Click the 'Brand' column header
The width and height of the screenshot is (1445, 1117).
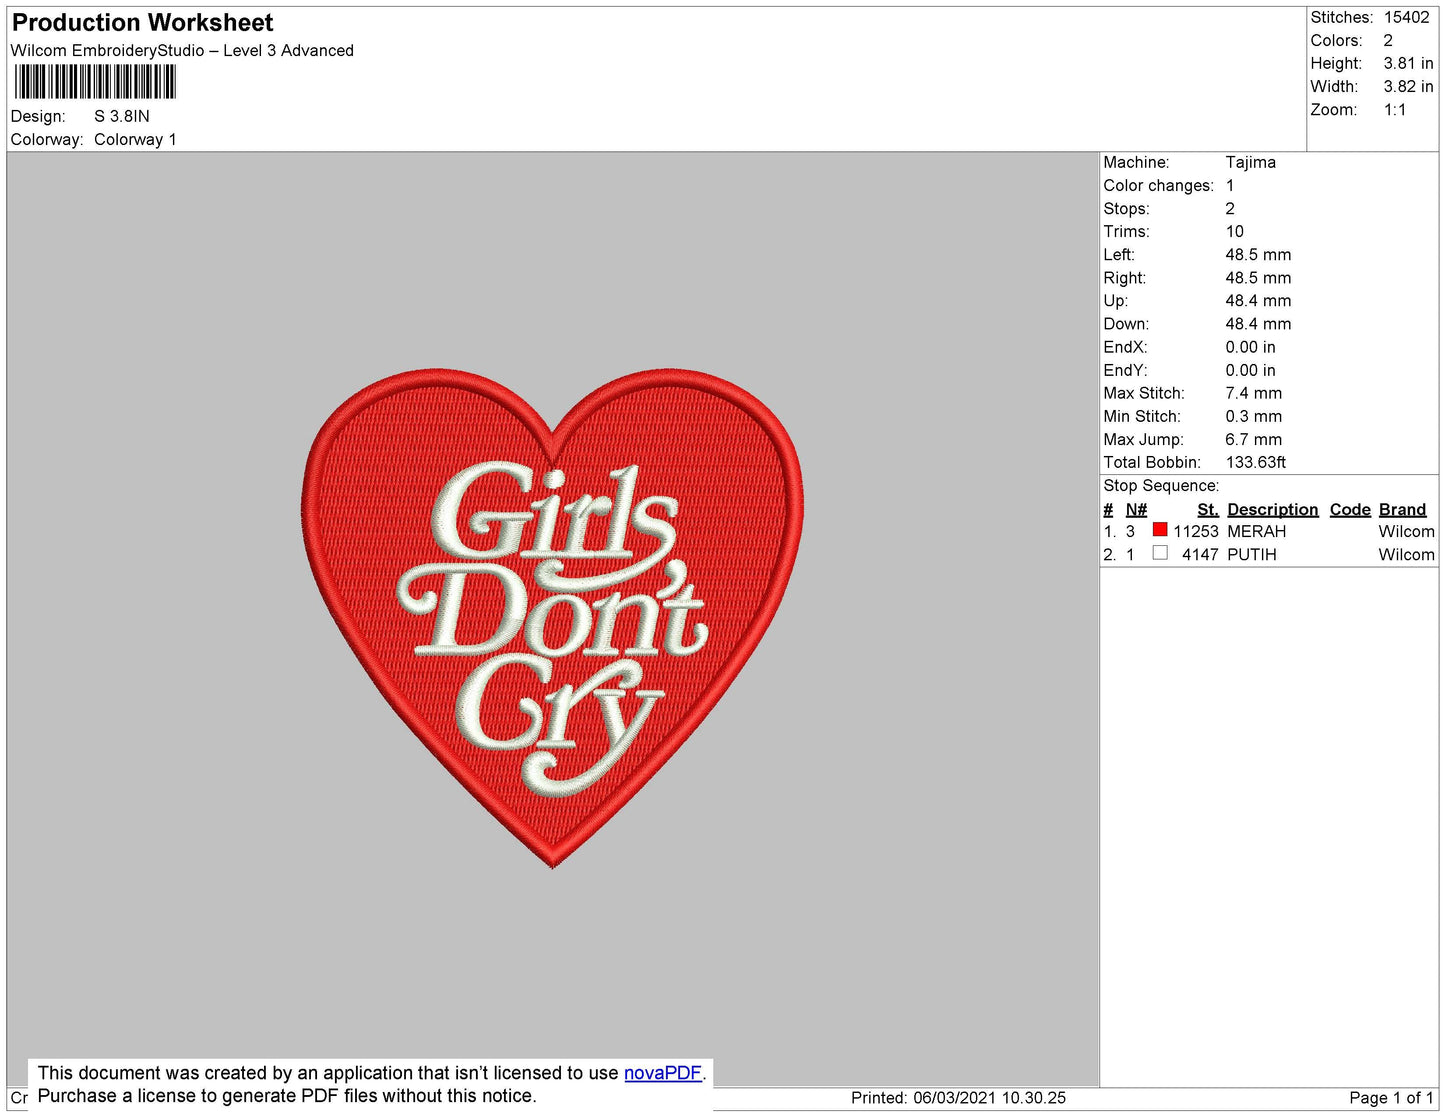pos(1402,510)
